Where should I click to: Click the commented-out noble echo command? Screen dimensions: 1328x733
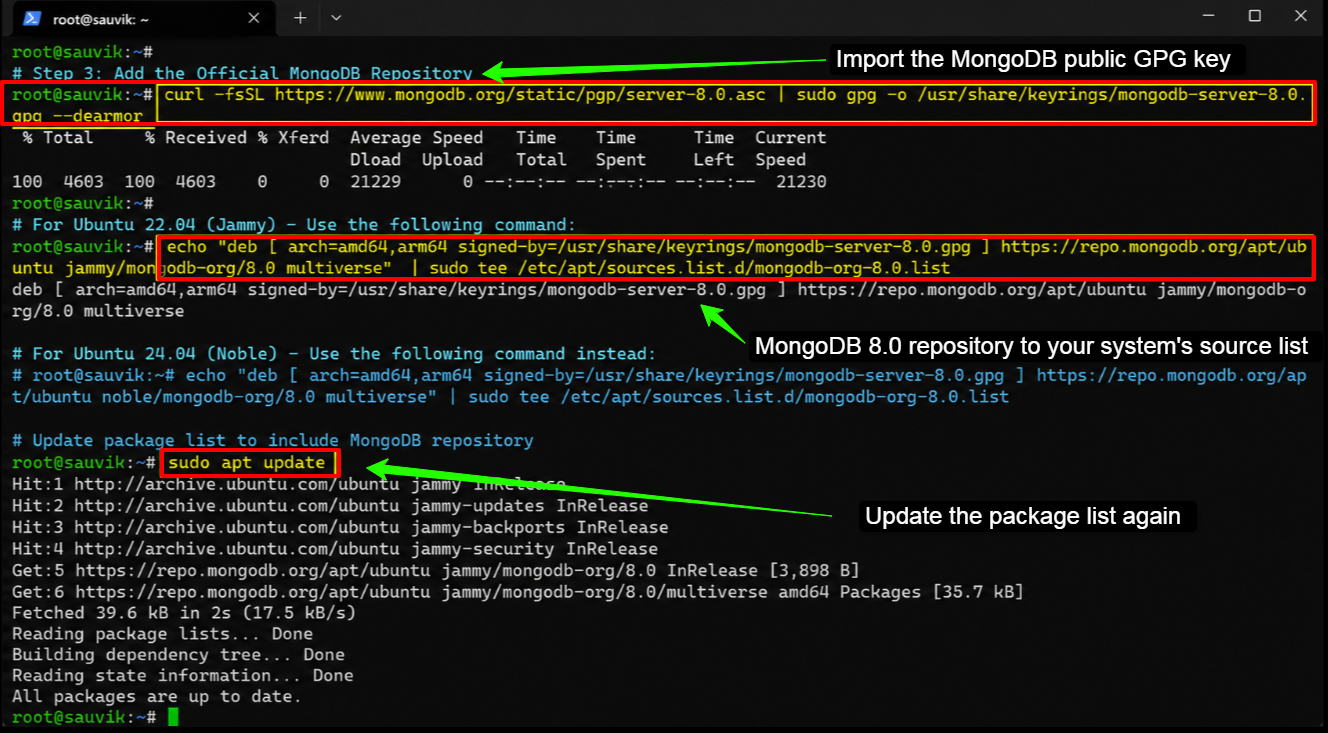[660, 386]
